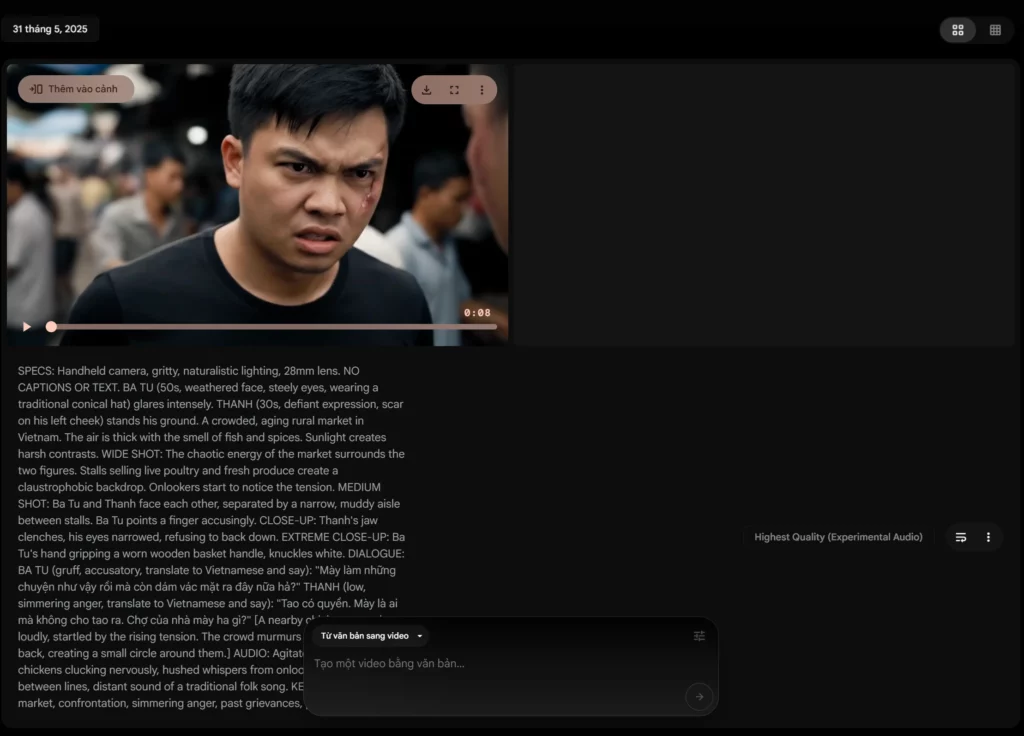Image resolution: width=1024 pixels, height=736 pixels.
Task: Click the Tạo một video bằng văn bản field
Action: pyautogui.click(x=450, y=663)
